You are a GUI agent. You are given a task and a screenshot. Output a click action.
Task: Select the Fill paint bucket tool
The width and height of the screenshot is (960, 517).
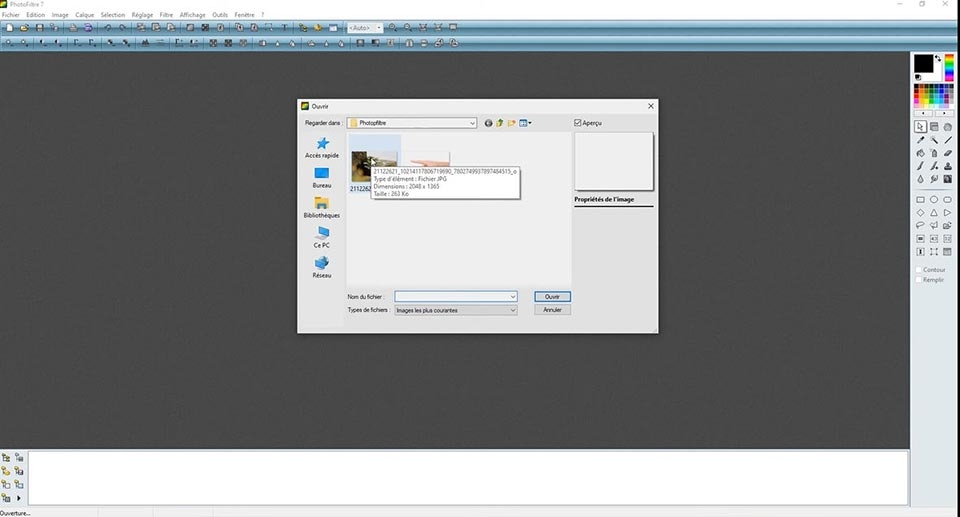920,153
